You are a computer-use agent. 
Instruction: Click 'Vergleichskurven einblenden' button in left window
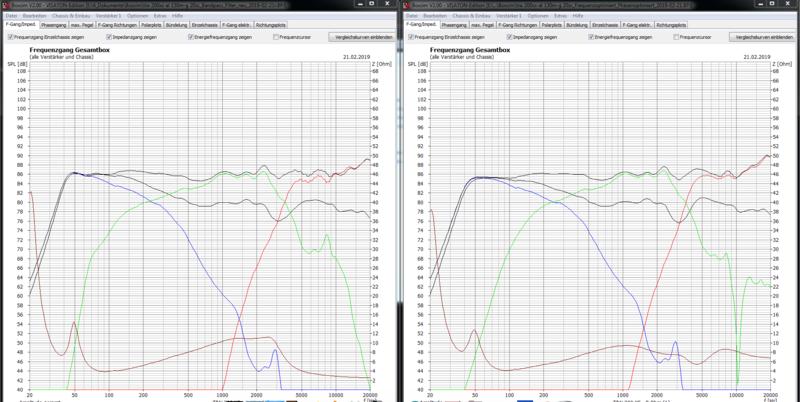tap(360, 36)
